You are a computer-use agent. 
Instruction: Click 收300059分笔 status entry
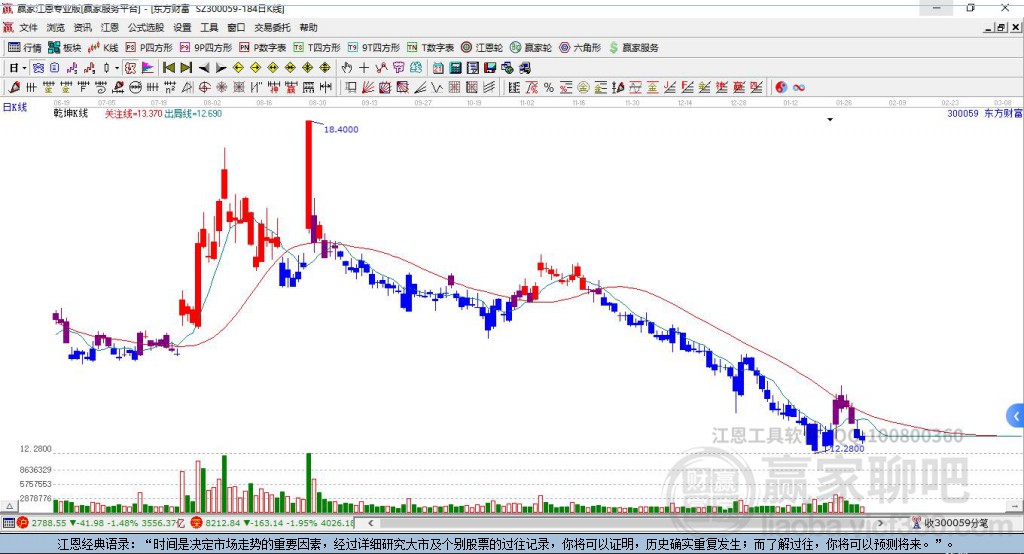(951, 523)
